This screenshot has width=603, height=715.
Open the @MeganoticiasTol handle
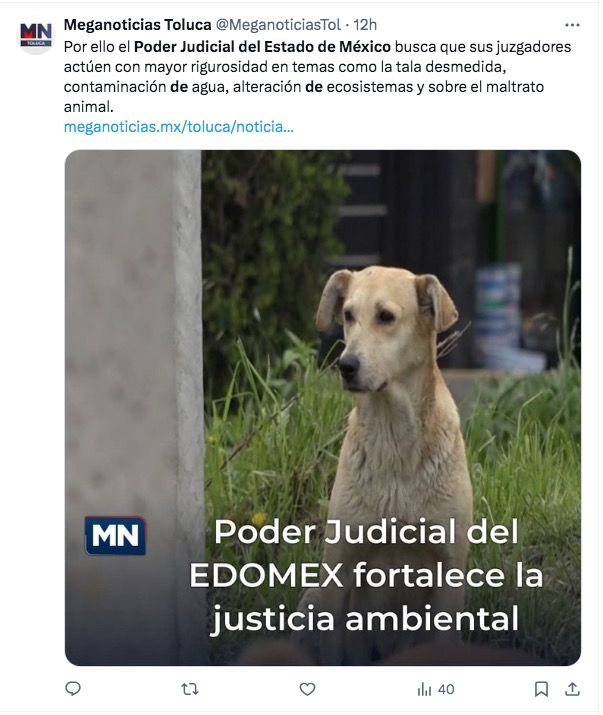pos(278,25)
